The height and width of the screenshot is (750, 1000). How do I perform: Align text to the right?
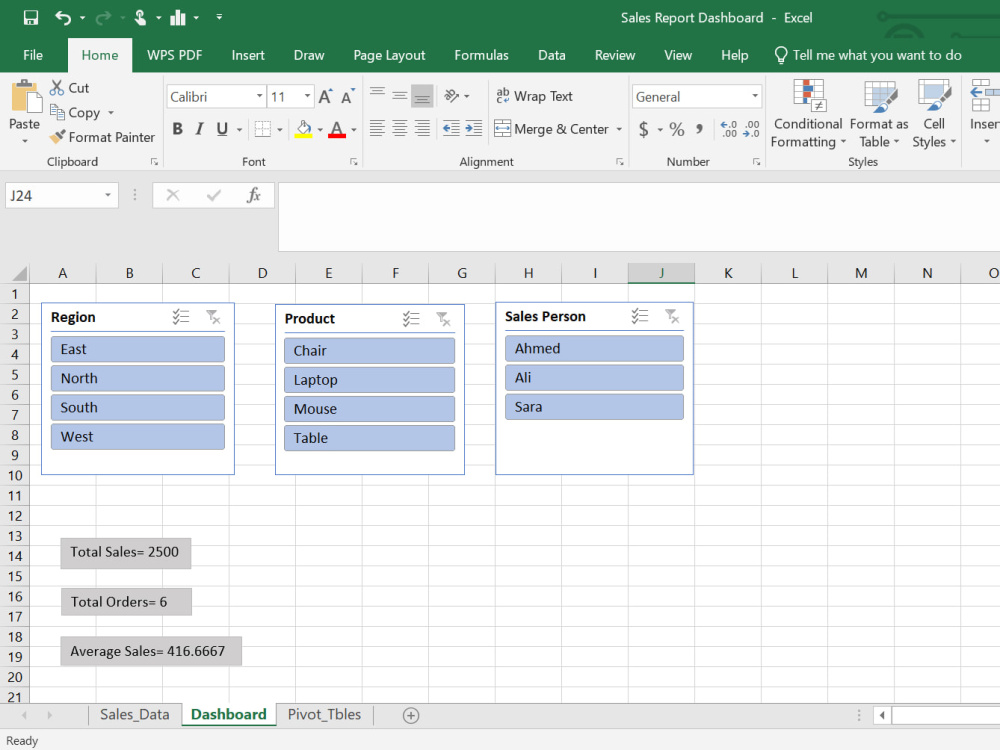(422, 129)
